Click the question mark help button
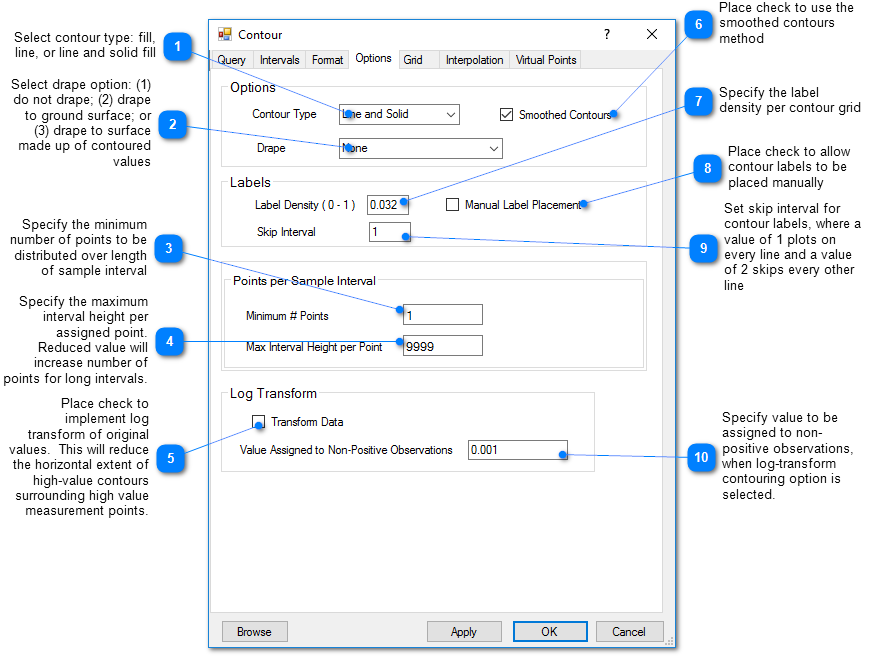Image resolution: width=869 pixels, height=658 pixels. 606,34
